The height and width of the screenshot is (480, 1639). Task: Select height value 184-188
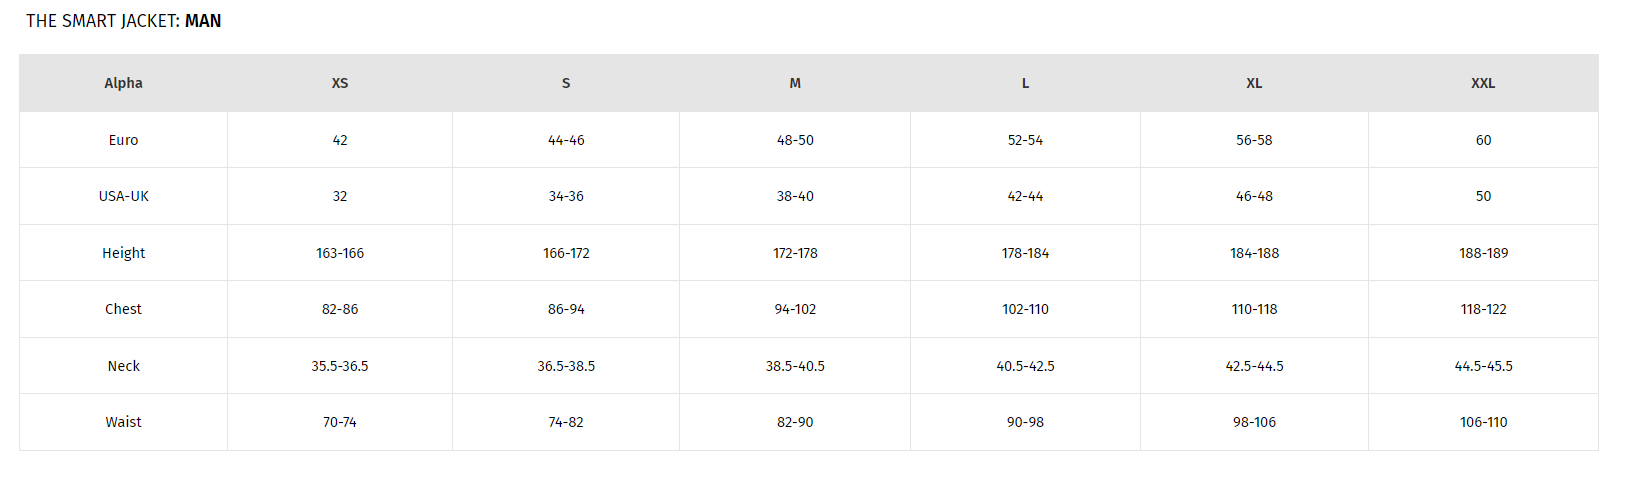pyautogui.click(x=1254, y=253)
